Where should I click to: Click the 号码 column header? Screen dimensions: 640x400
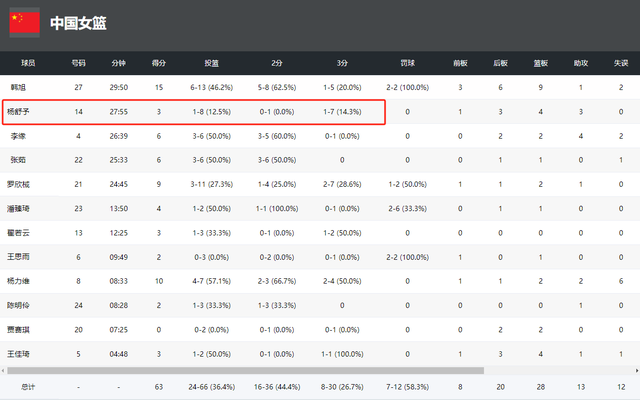[x=79, y=63]
